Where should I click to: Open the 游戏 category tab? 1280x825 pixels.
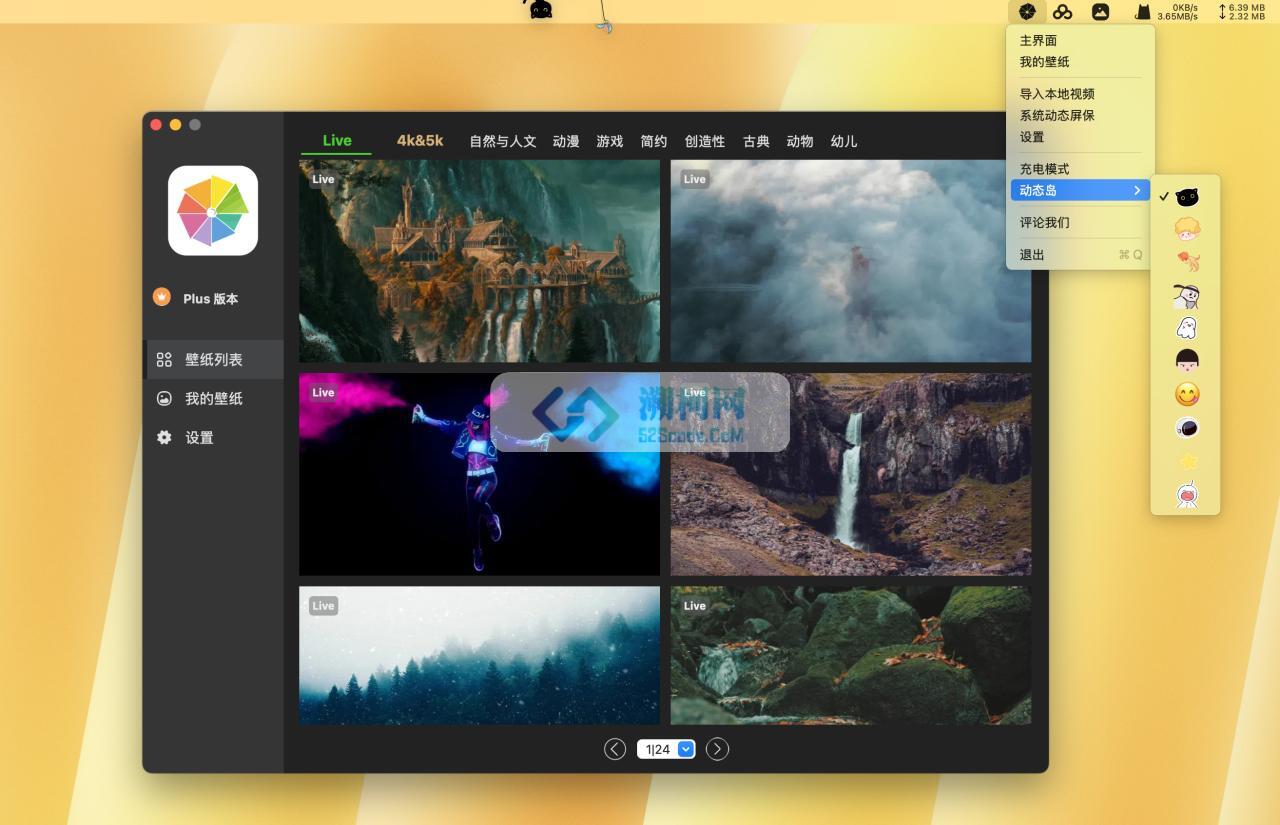[610, 142]
